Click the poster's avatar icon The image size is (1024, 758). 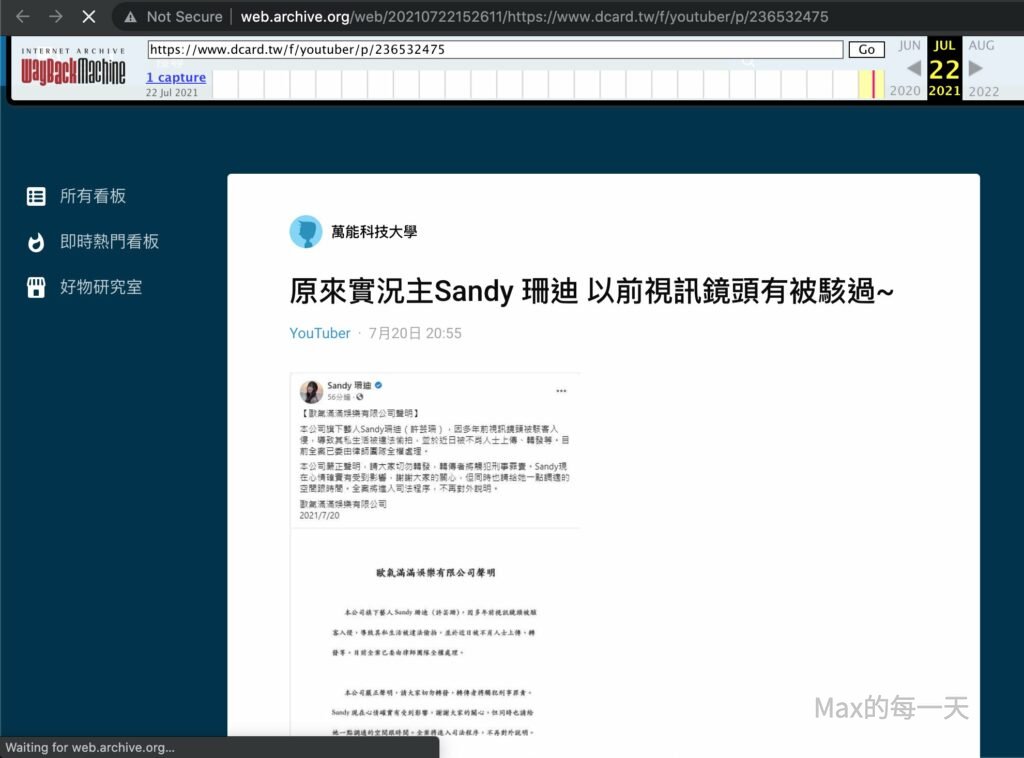pos(305,232)
